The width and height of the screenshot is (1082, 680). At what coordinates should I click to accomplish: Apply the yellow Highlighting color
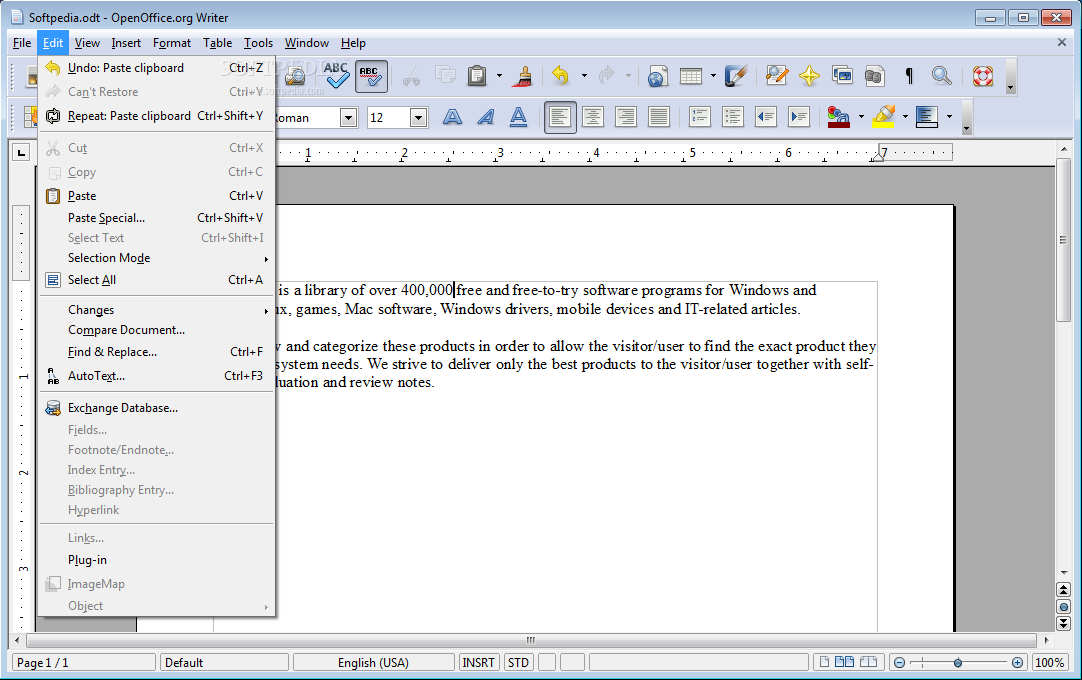883,117
